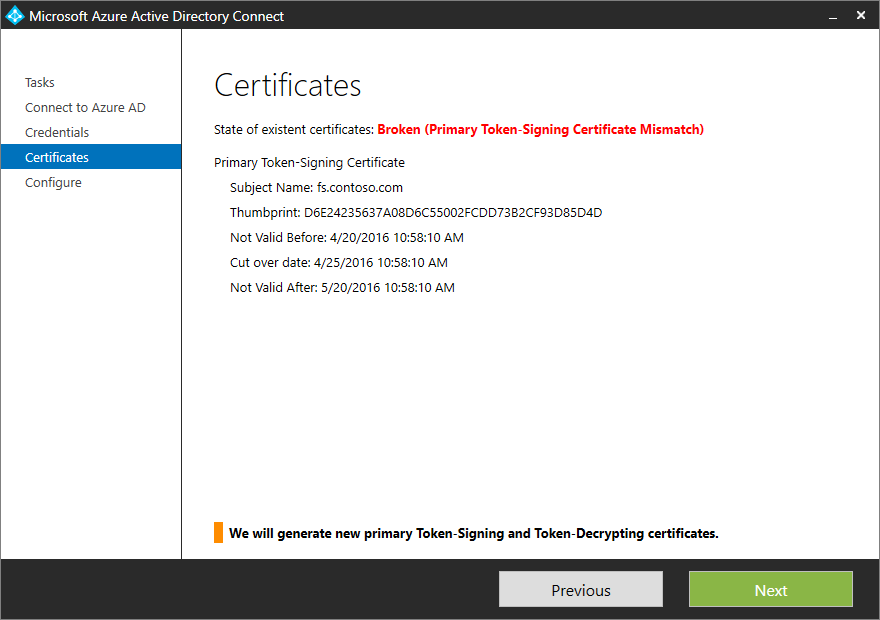The width and height of the screenshot is (880, 620).
Task: Click the 'Cut over date: 4/25/2016' line
Action: (x=339, y=263)
